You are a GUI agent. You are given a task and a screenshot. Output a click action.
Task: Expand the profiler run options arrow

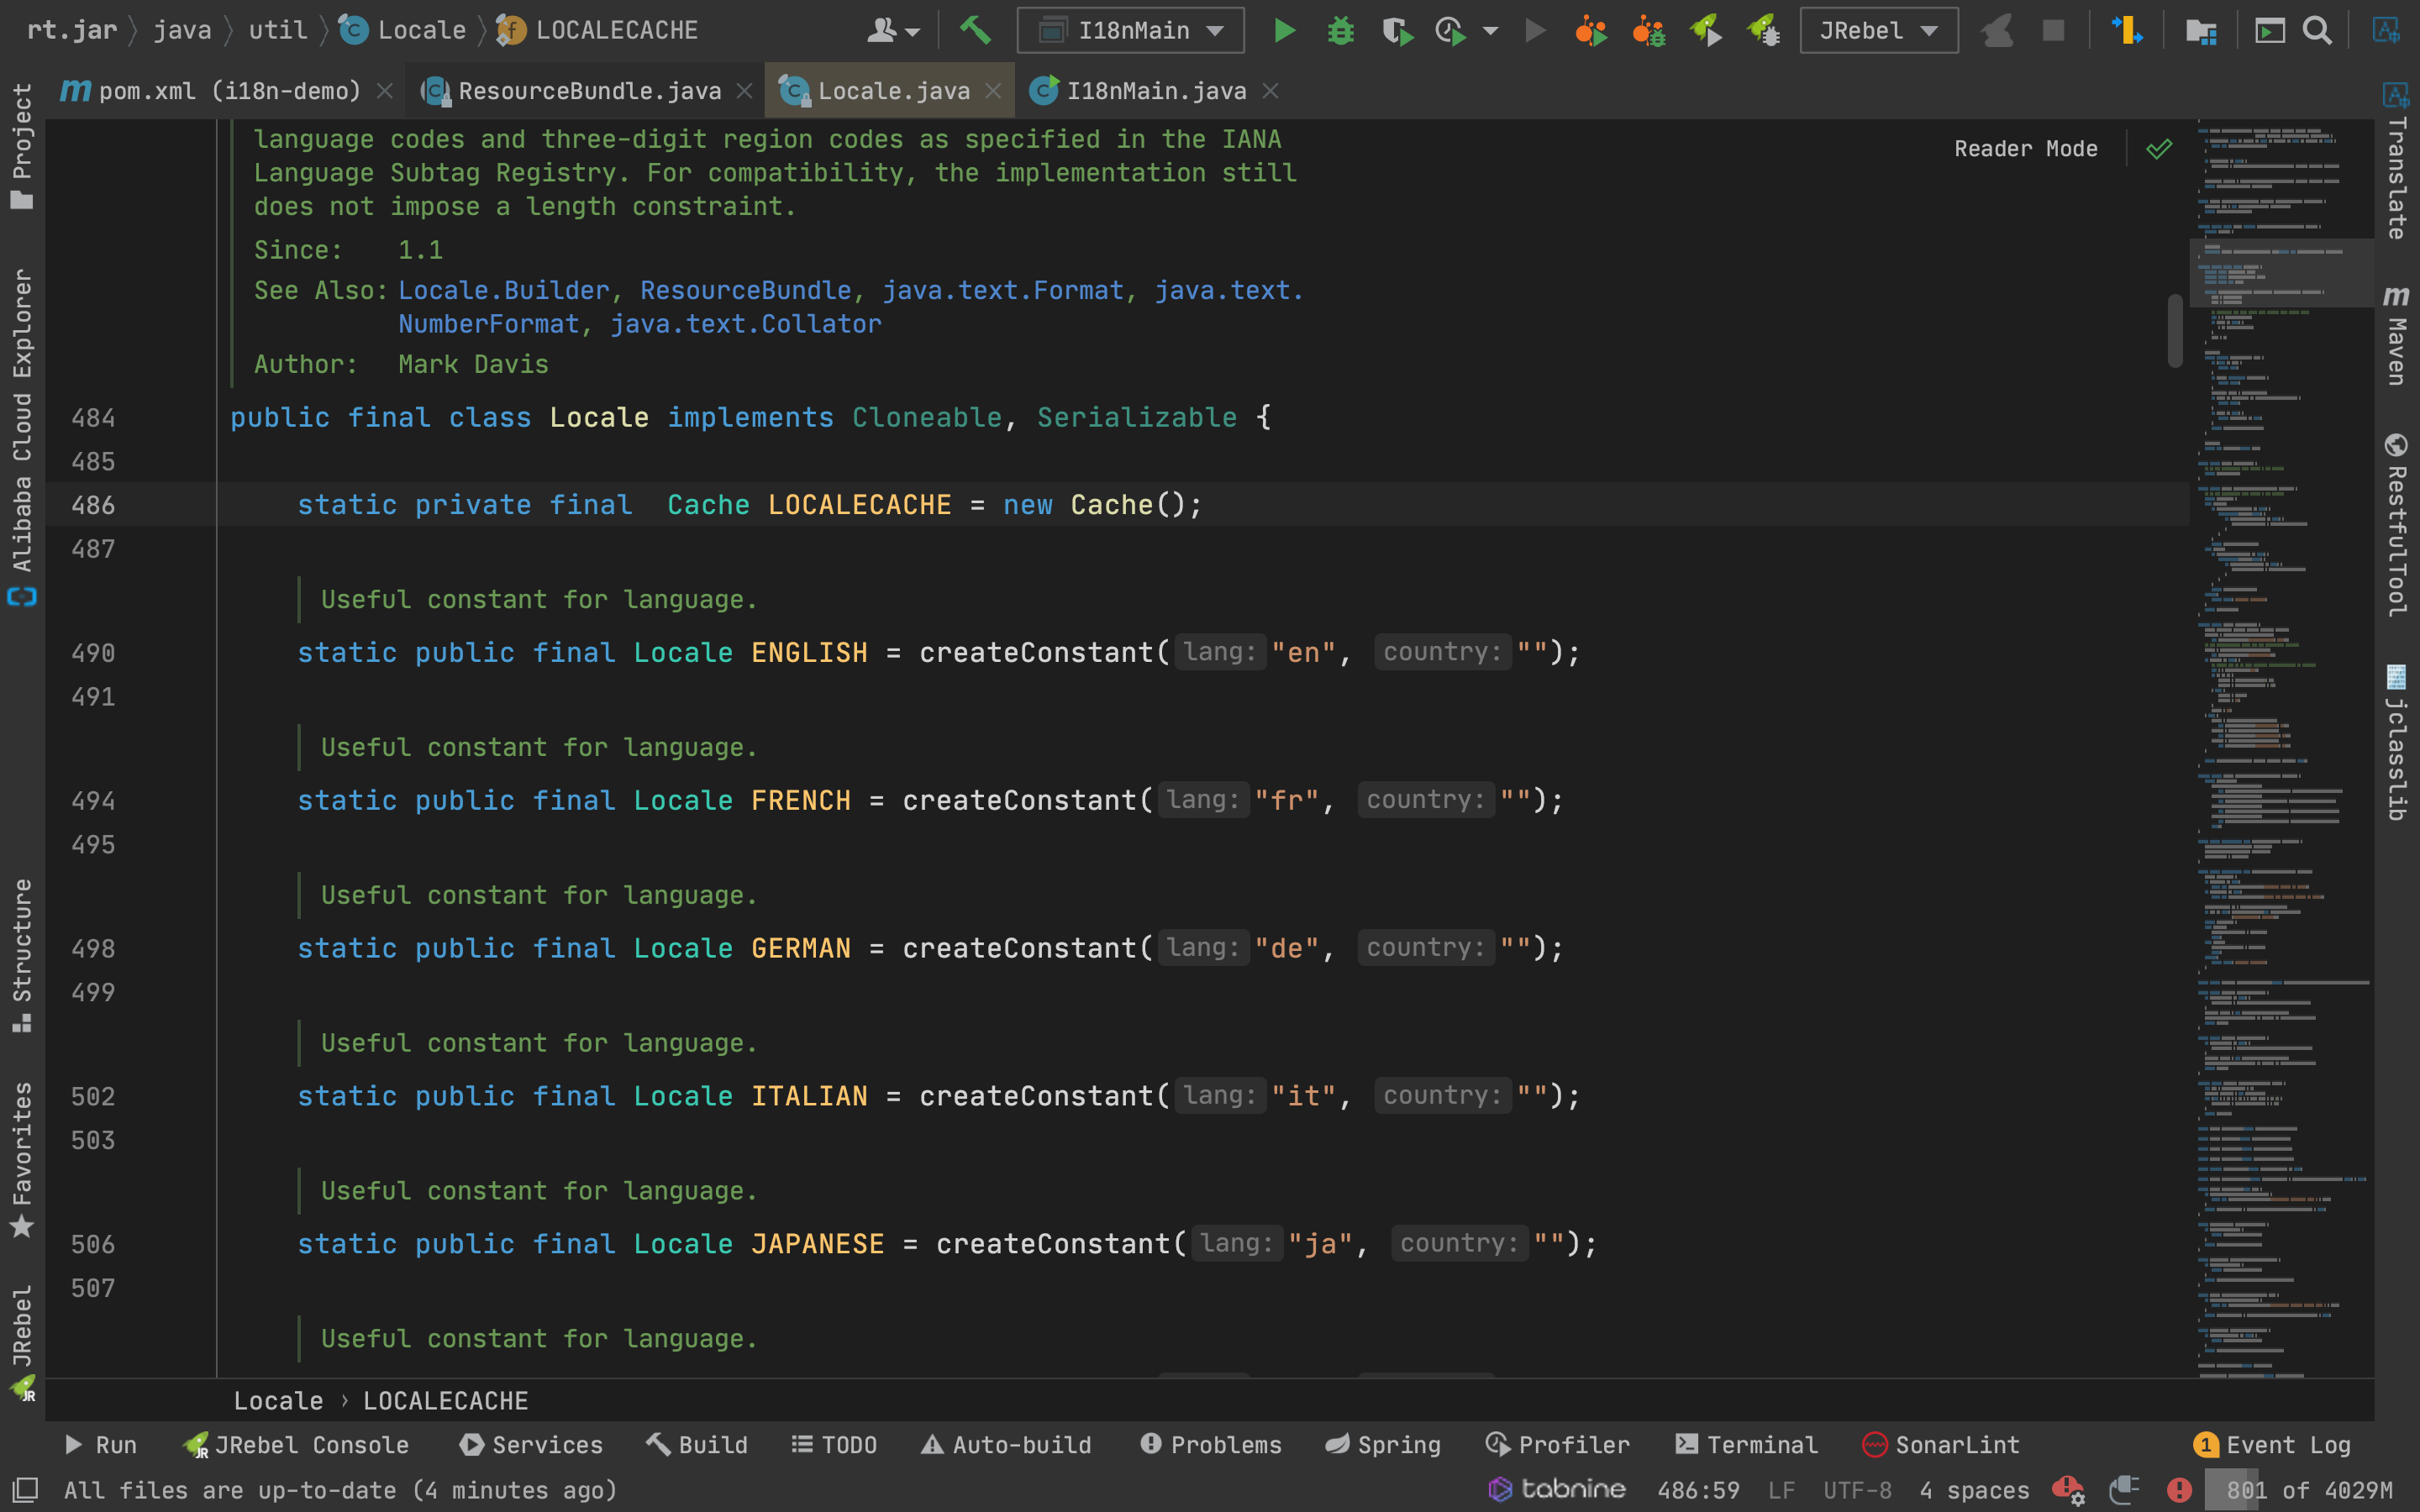coord(1490,31)
